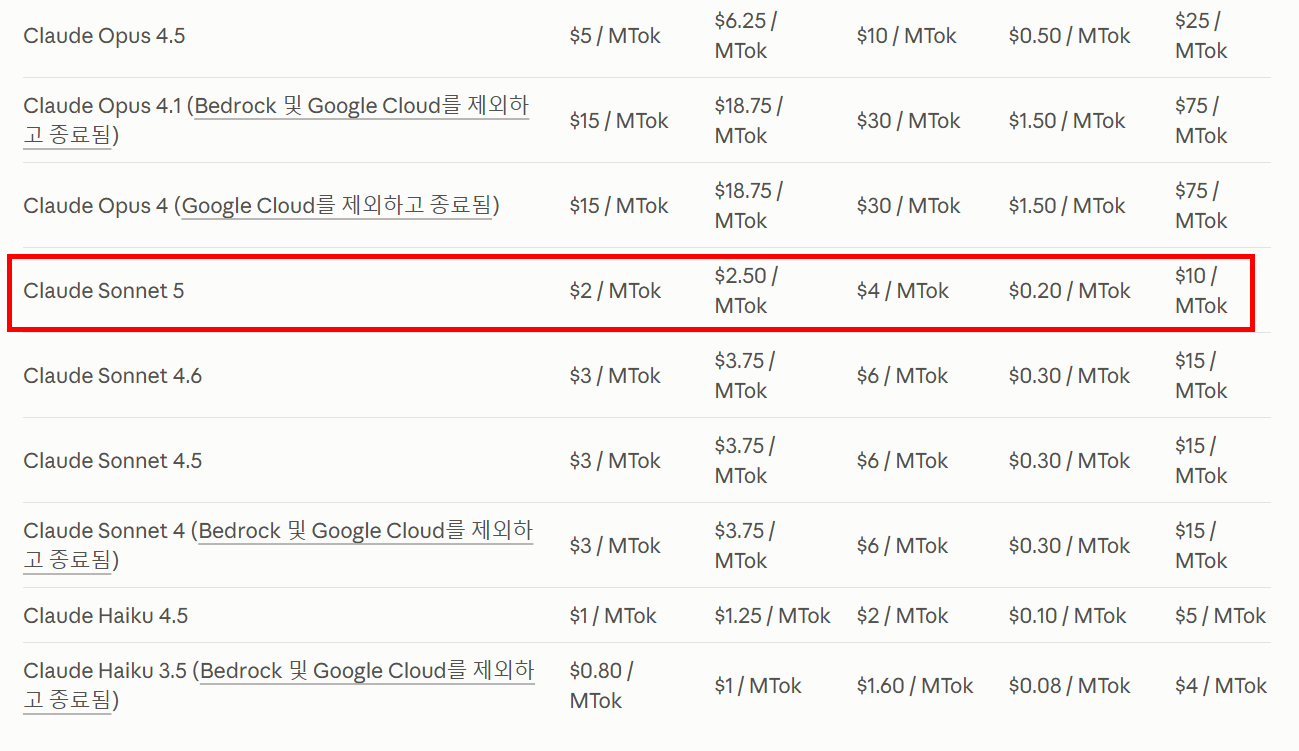Select the Claude Sonnet 4.6 model name
Image resolution: width=1299 pixels, height=751 pixels.
(113, 376)
